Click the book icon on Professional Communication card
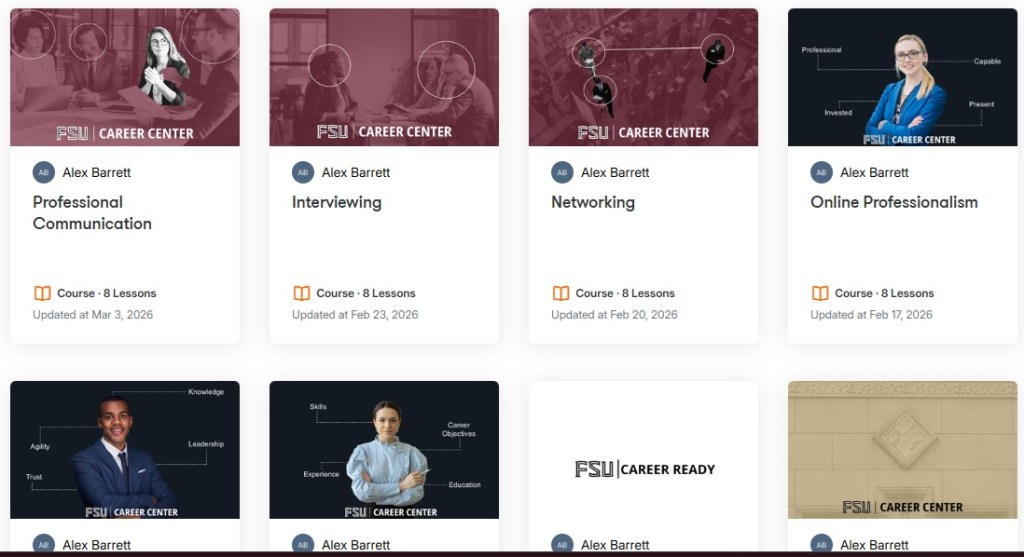 click(x=42, y=293)
